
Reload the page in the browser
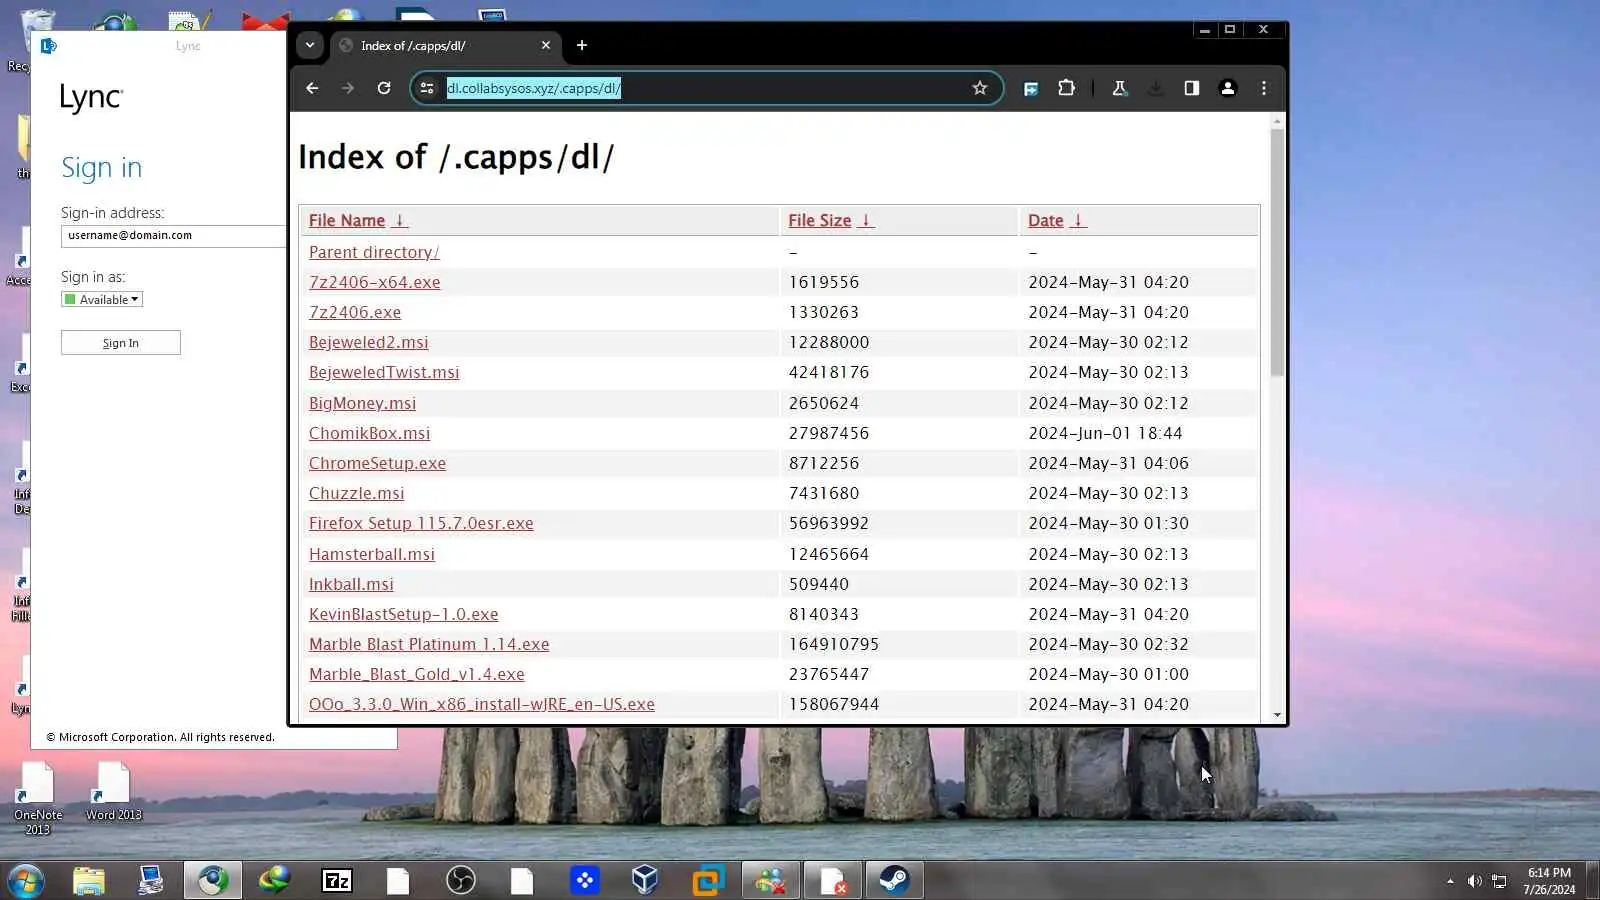point(384,88)
